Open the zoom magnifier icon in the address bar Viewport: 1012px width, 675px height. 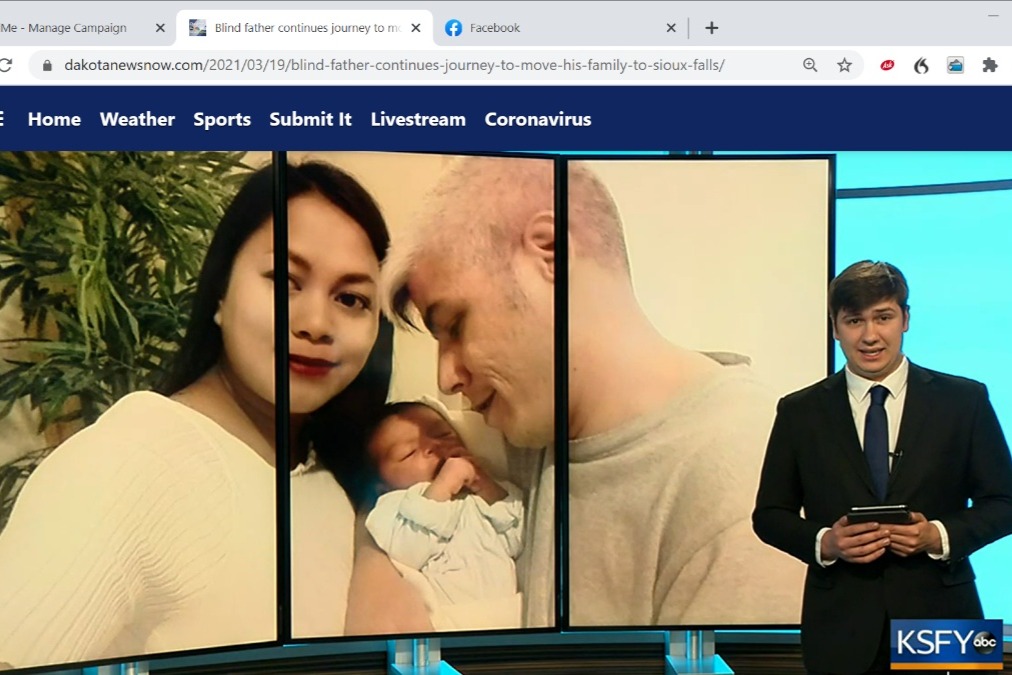[x=810, y=65]
